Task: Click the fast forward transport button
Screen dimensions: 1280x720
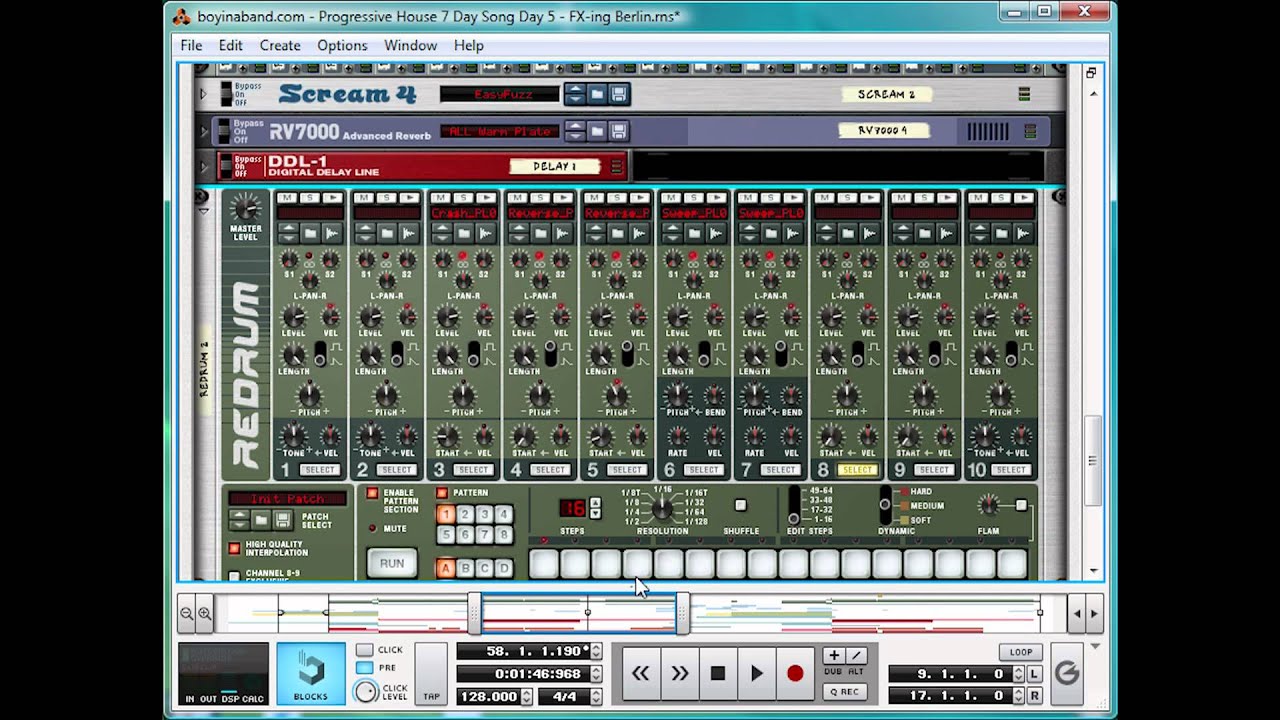Action: (x=680, y=673)
